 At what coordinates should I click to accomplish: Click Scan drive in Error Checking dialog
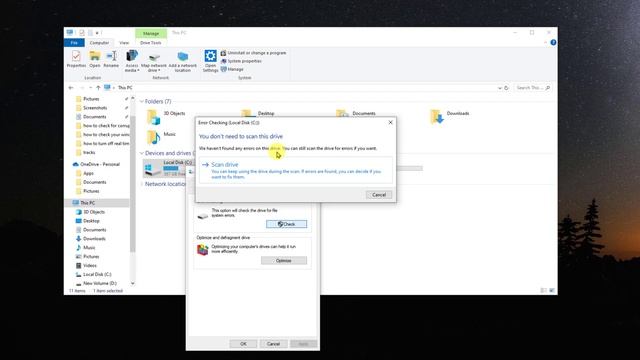tap(296, 170)
